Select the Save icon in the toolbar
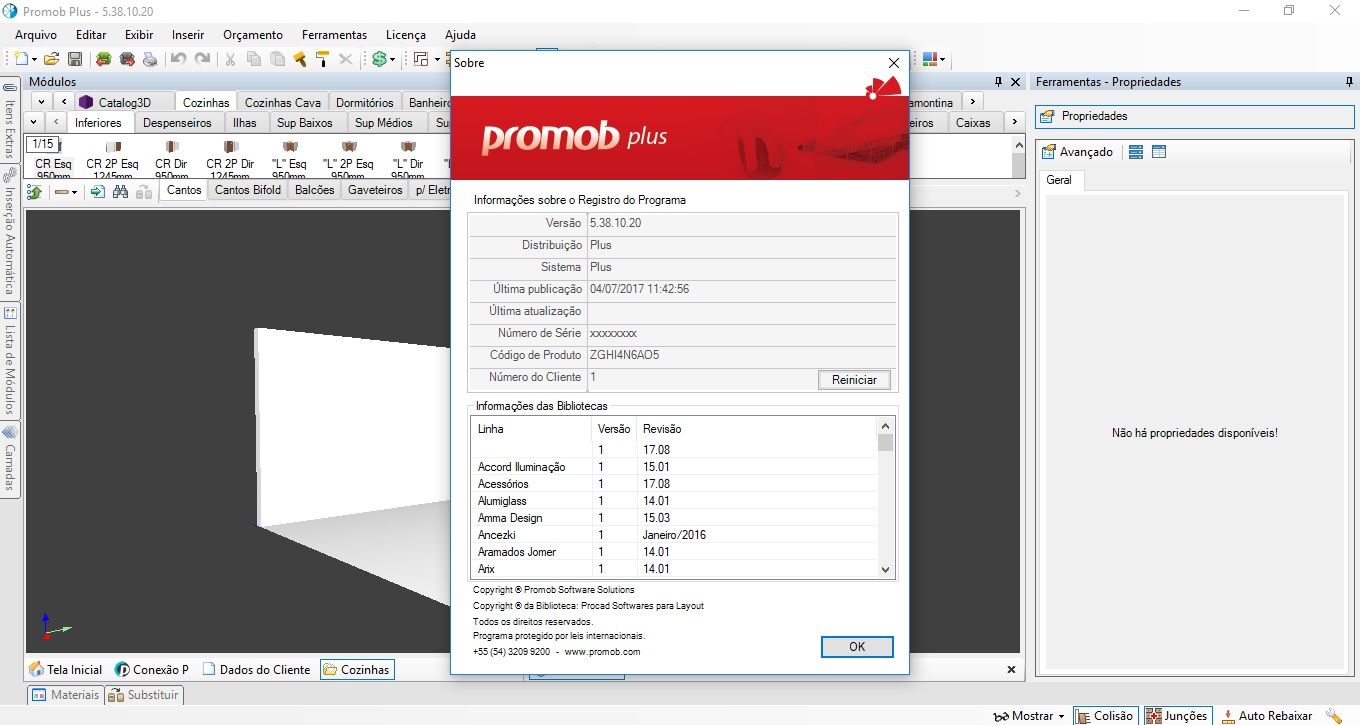Image resolution: width=1360 pixels, height=725 pixels. point(75,59)
